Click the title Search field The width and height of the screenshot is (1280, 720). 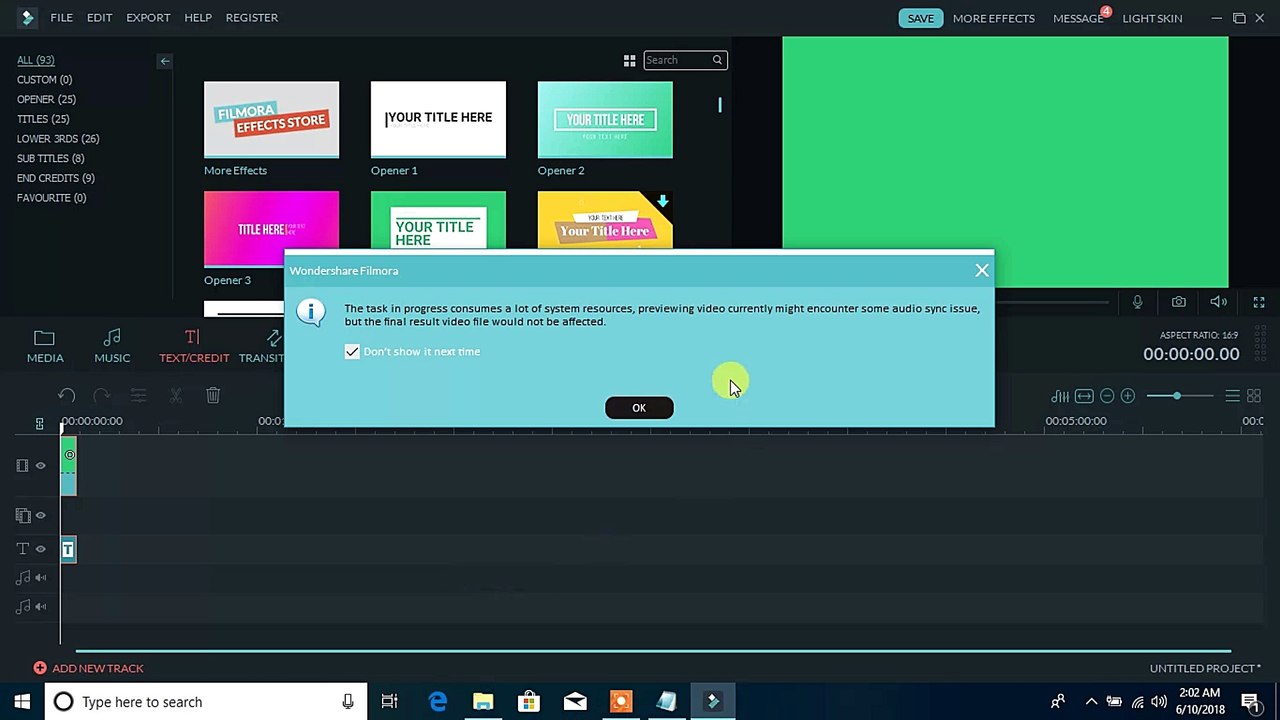686,60
